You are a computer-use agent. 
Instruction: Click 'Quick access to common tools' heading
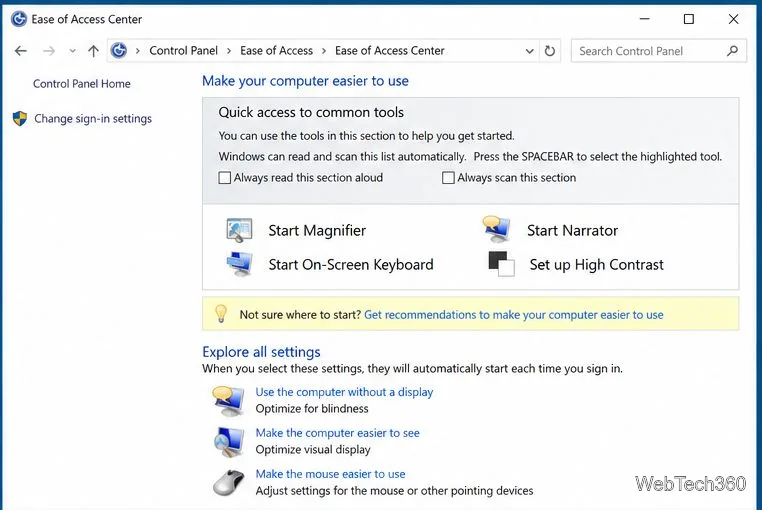[x=311, y=112]
